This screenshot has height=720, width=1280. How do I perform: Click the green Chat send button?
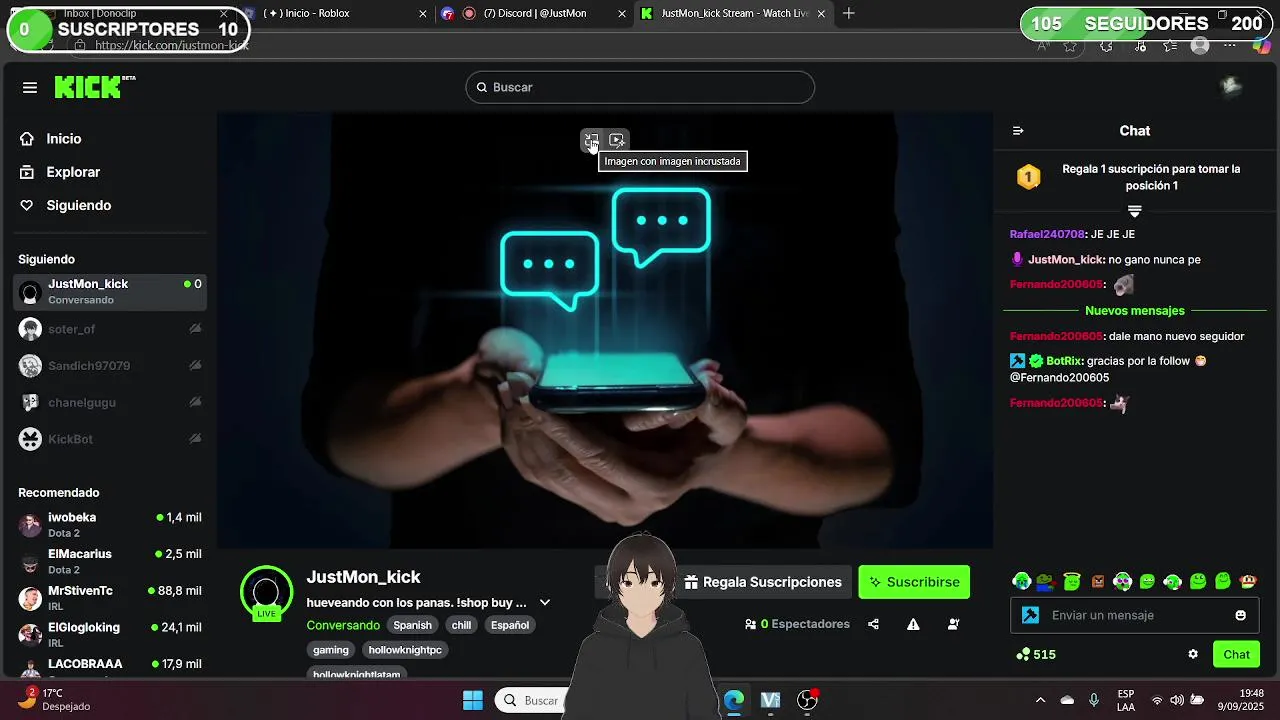[x=1236, y=654]
